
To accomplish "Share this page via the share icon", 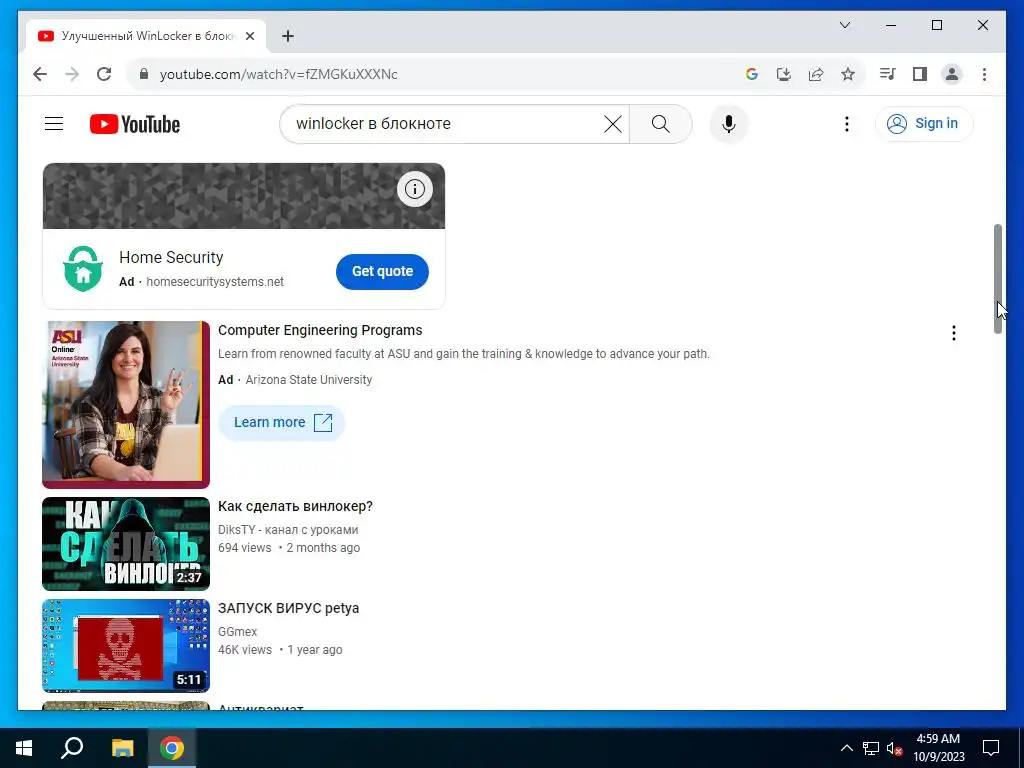I will [816, 74].
